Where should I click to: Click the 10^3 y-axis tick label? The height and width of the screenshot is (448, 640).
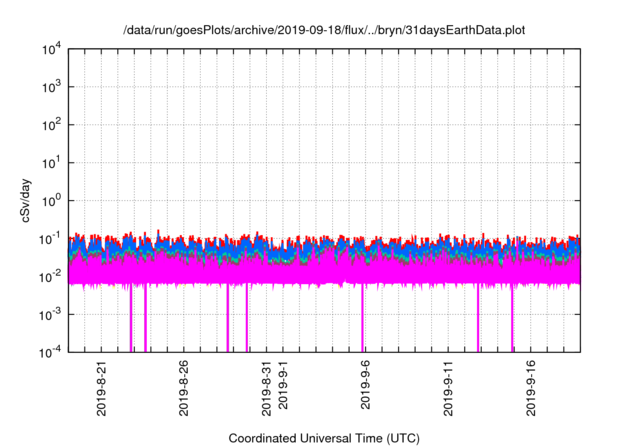click(52, 87)
